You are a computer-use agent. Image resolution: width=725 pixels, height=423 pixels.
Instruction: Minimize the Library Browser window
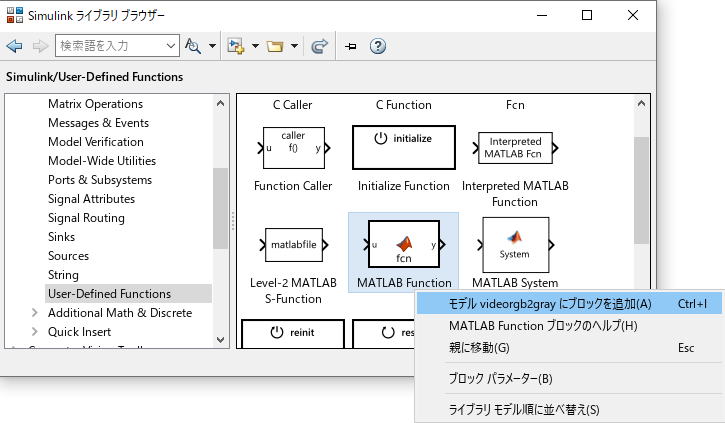click(x=542, y=15)
